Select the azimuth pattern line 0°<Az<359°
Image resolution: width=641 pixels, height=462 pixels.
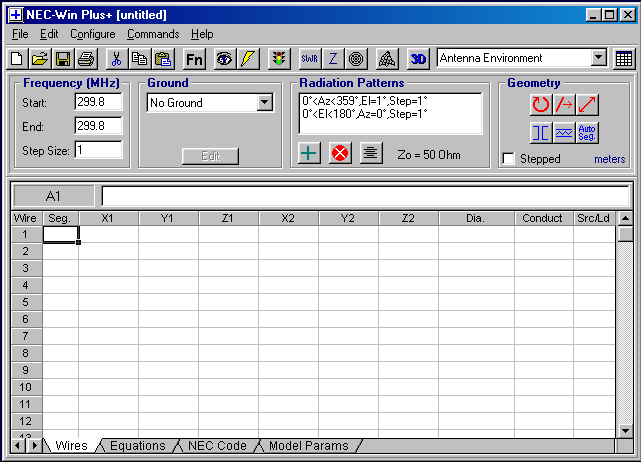(365, 101)
